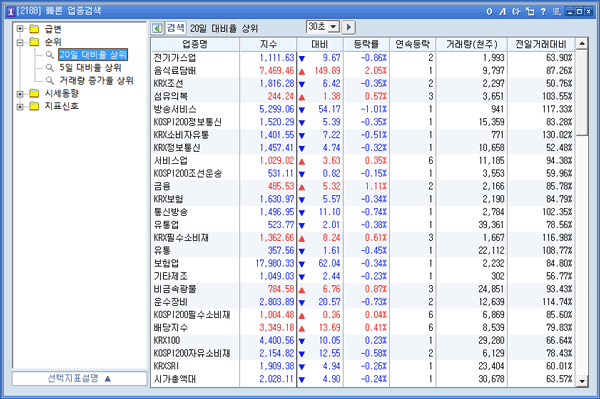Image resolution: width=600 pixels, height=399 pixels.
Task: Sort by 등락률 column header
Action: point(366,44)
